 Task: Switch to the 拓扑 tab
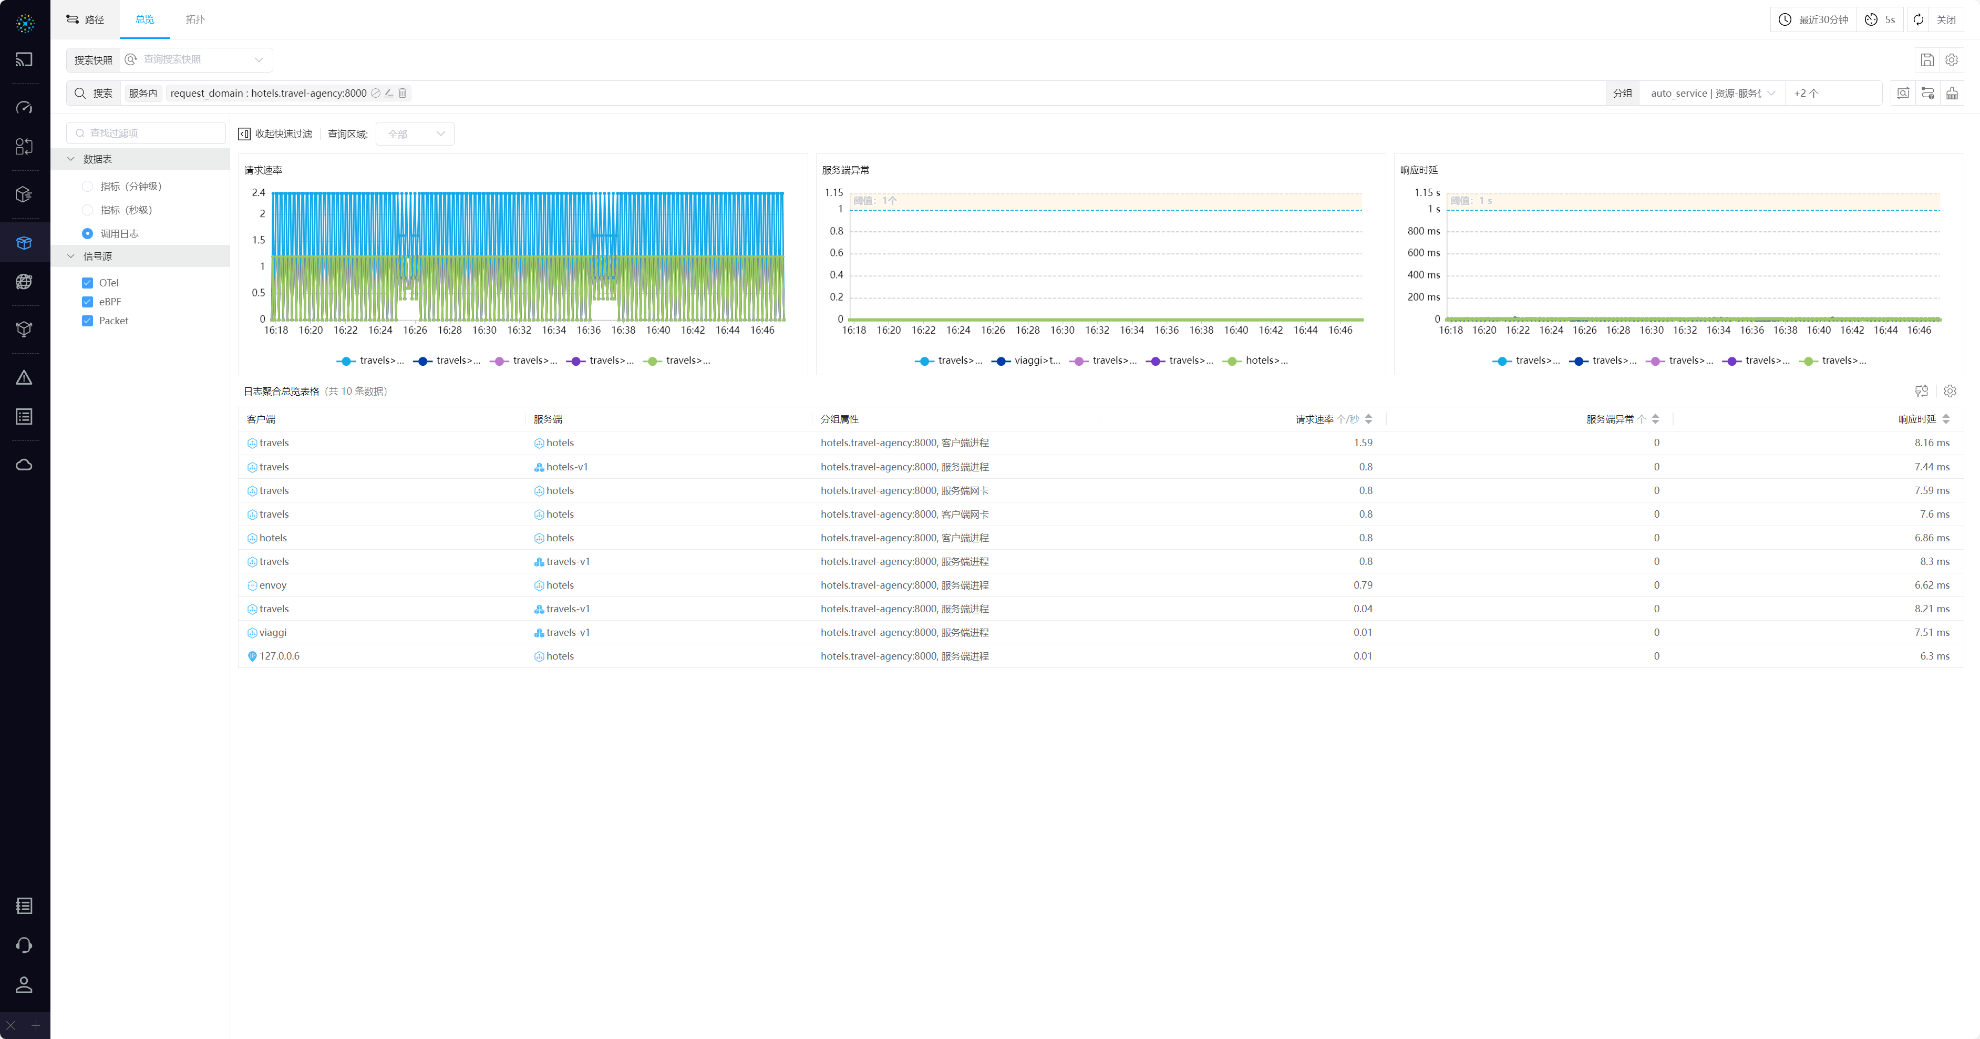pos(195,20)
